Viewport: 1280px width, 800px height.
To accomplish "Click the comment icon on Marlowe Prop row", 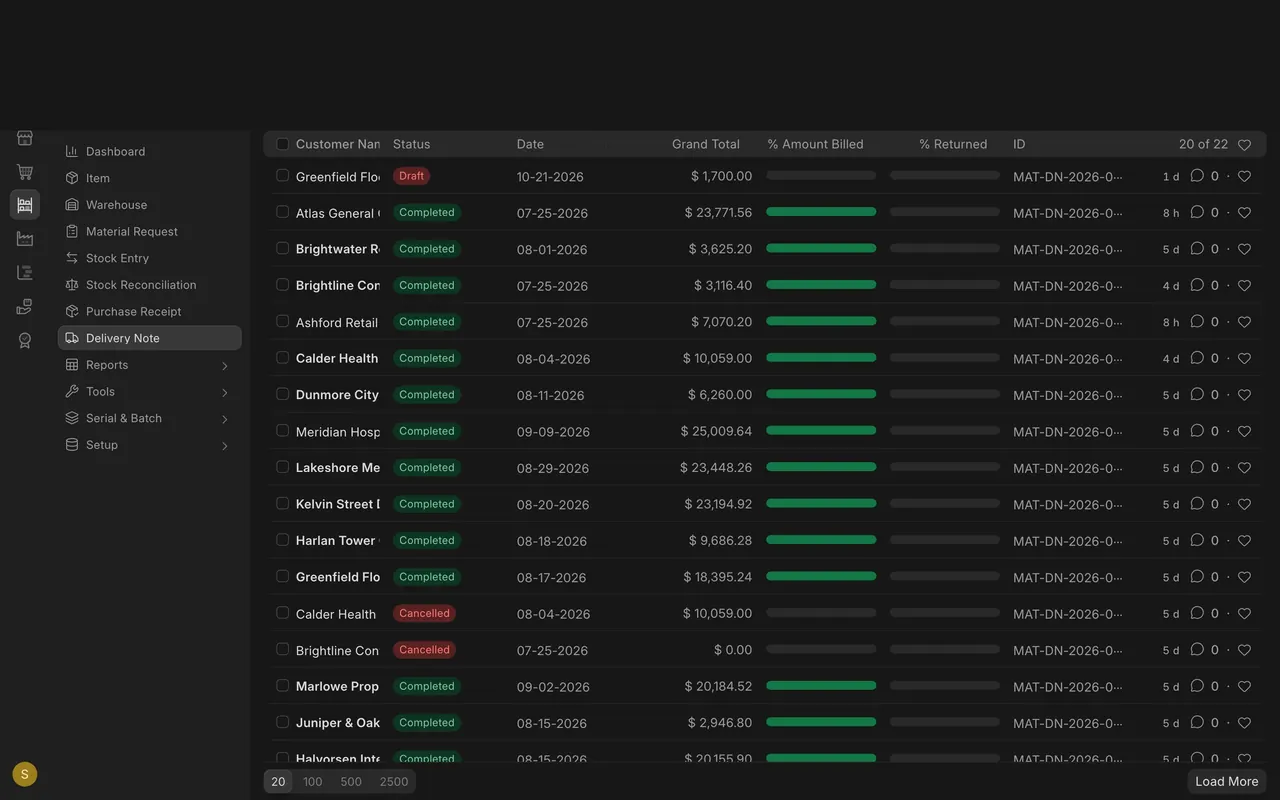I will pos(1197,686).
